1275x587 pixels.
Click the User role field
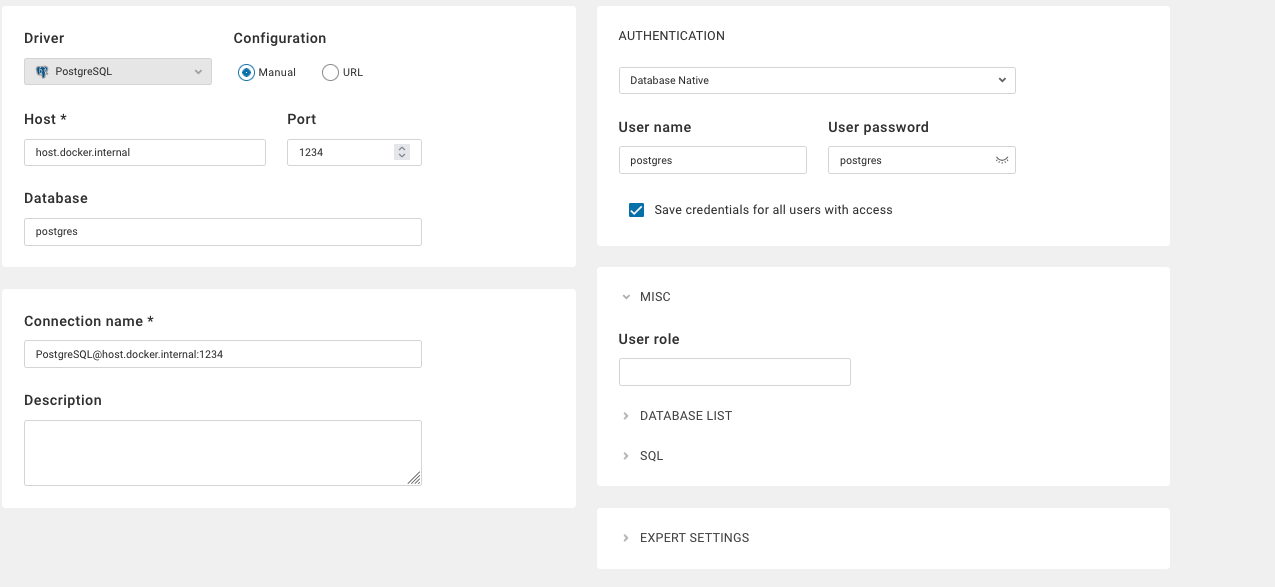[734, 371]
